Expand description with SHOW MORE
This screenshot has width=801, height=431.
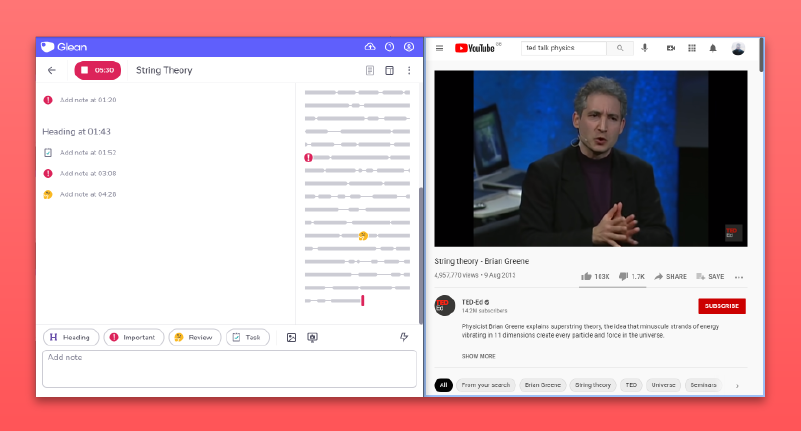point(478,355)
